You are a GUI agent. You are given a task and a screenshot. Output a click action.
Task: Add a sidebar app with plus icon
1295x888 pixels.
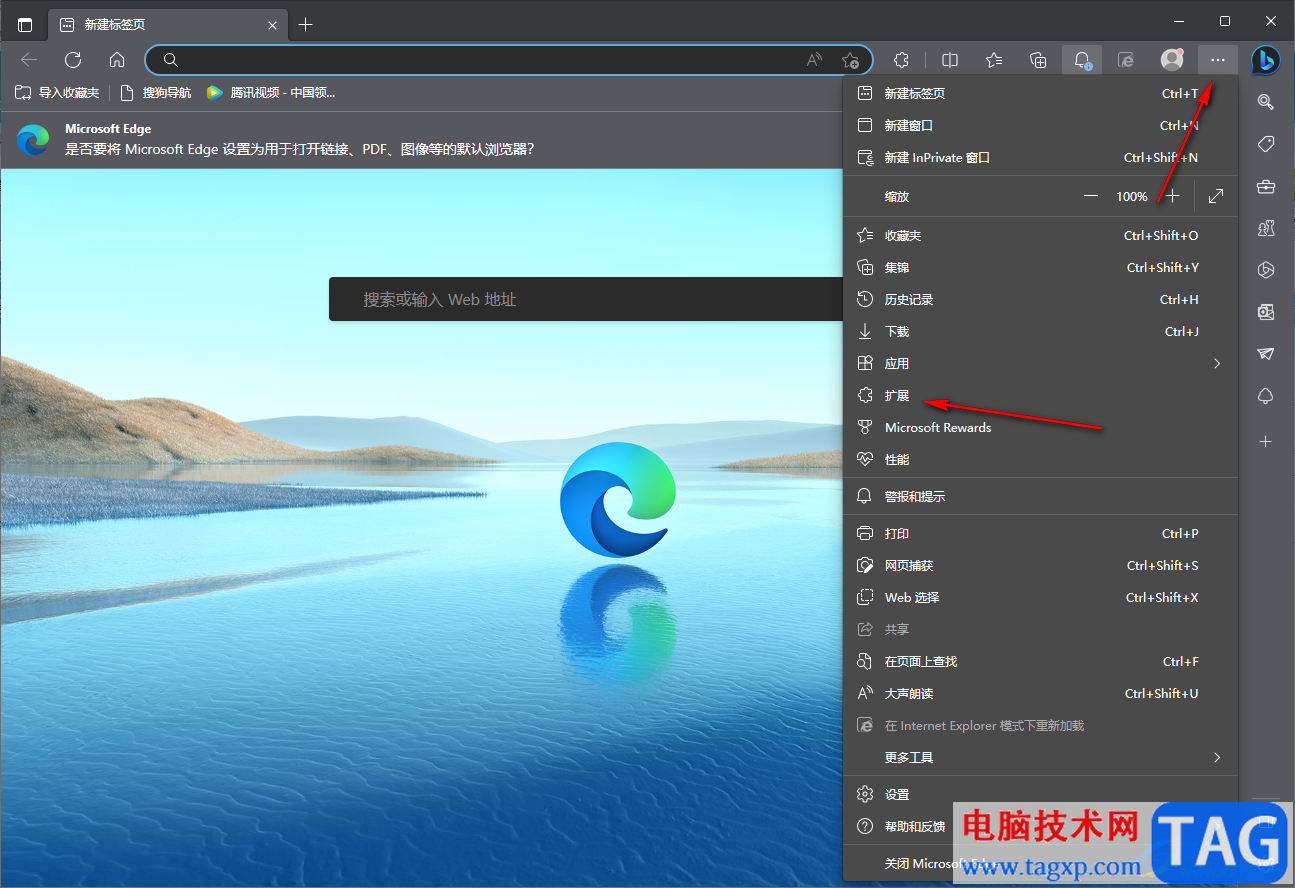pyautogui.click(x=1265, y=441)
